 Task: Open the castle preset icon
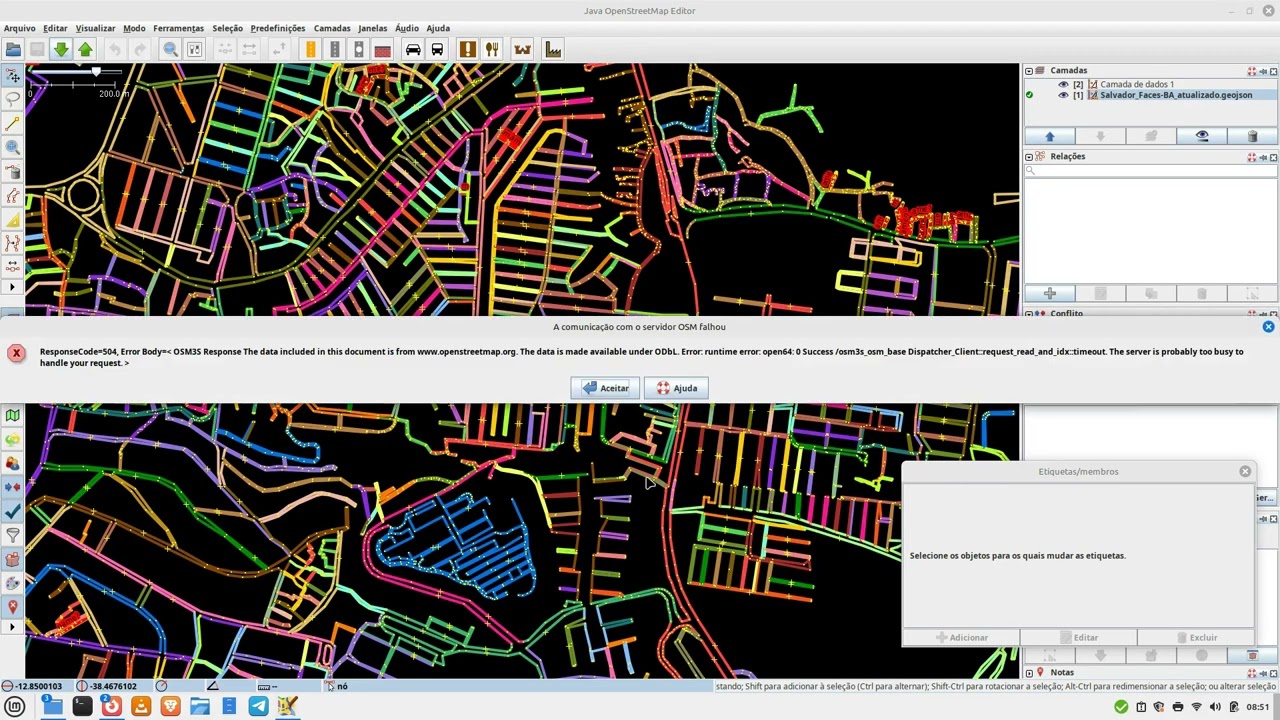pyautogui.click(x=522, y=50)
